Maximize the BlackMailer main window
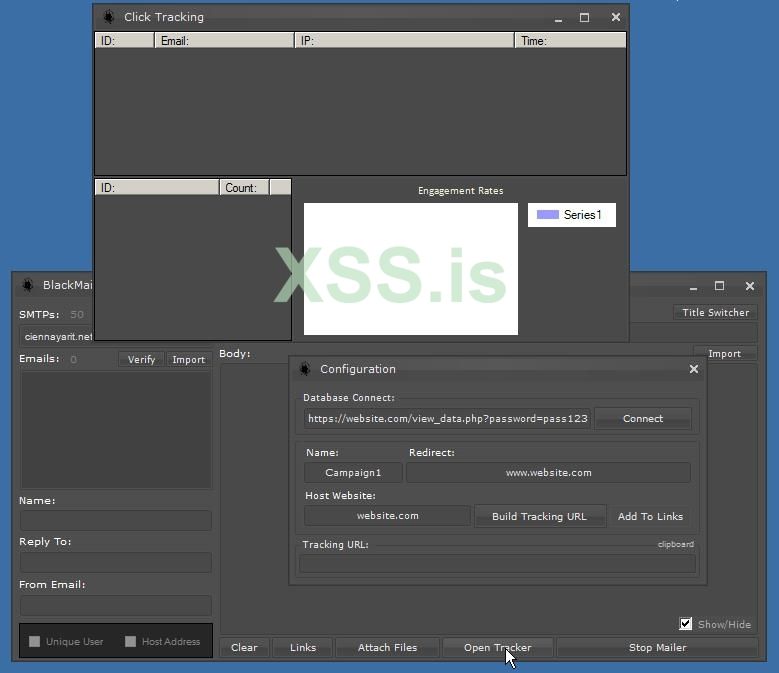The width and height of the screenshot is (779, 673). (x=719, y=286)
